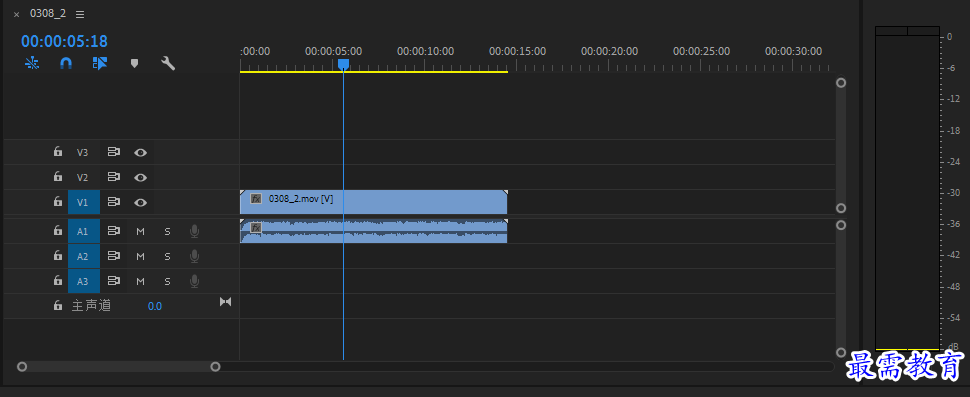Solo audio track A2

[167, 256]
